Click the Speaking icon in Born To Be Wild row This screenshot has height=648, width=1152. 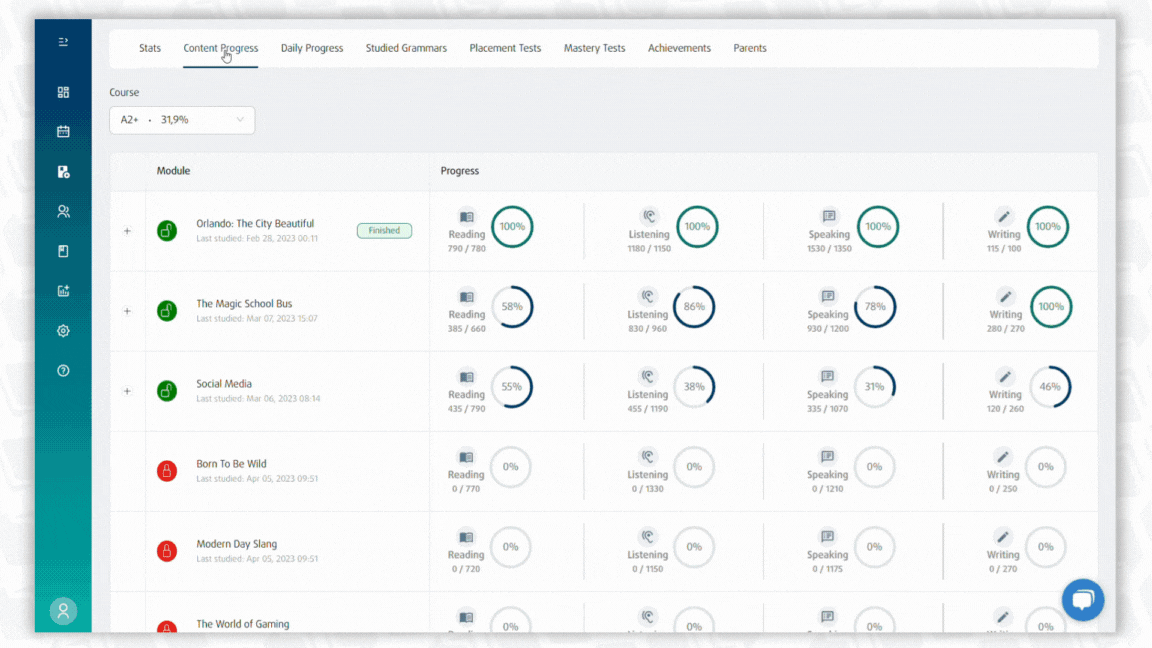tap(827, 456)
